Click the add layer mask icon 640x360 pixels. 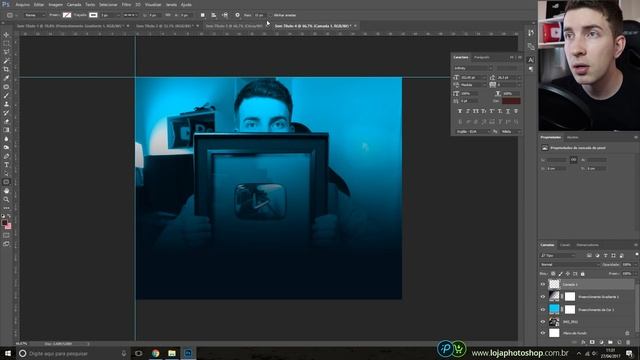click(592, 342)
